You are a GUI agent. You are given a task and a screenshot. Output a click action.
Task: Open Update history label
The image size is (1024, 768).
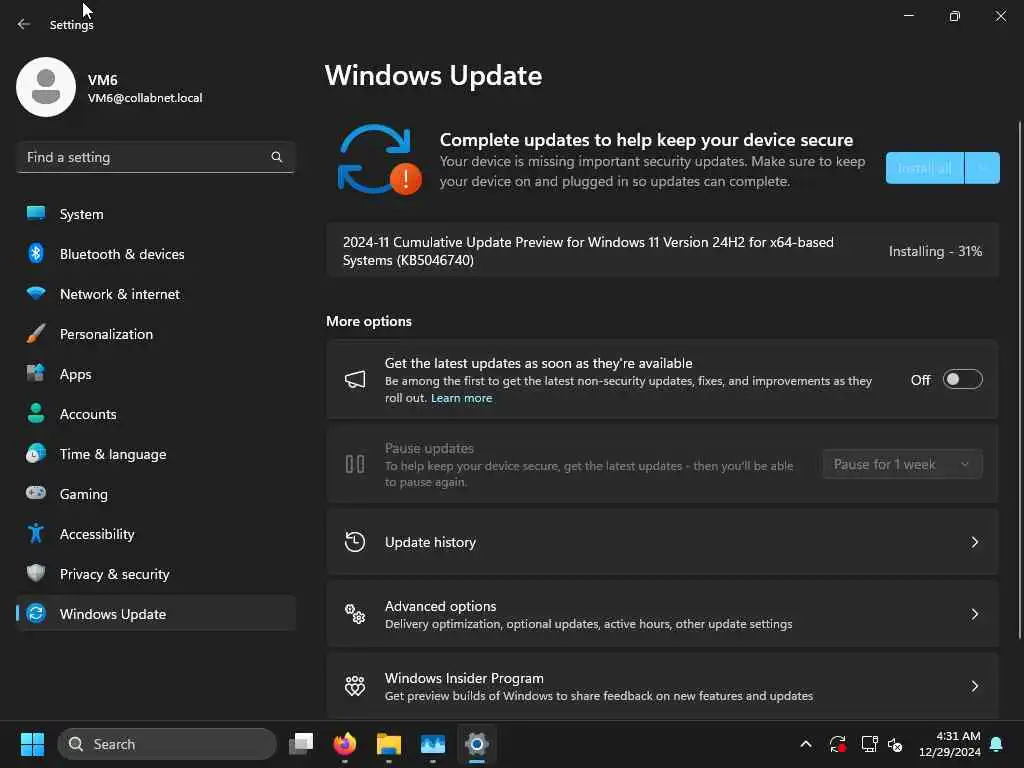click(430, 542)
